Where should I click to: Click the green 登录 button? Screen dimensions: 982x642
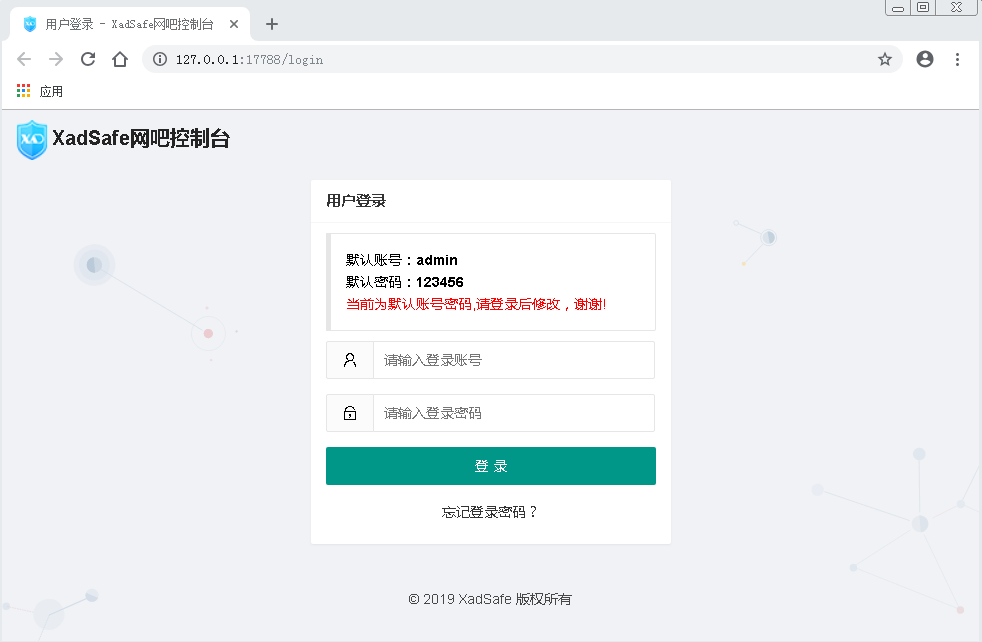[x=490, y=466]
